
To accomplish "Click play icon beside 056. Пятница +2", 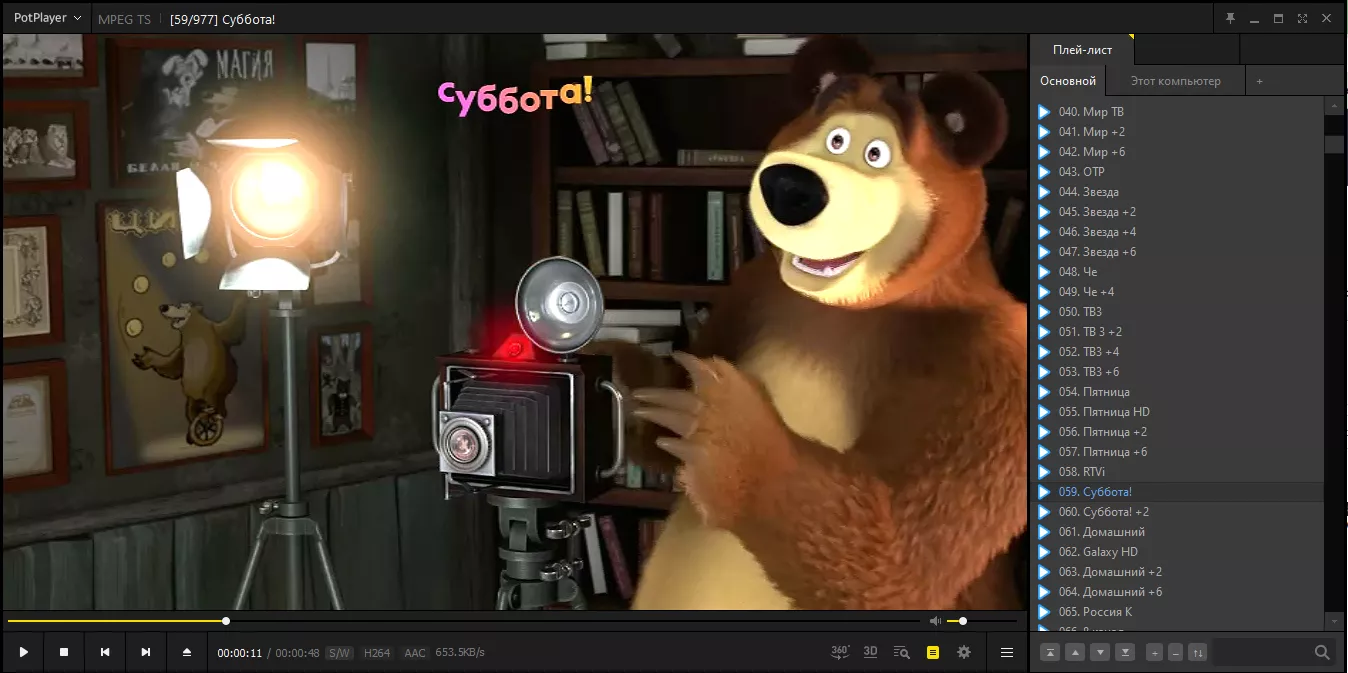I will click(1044, 432).
